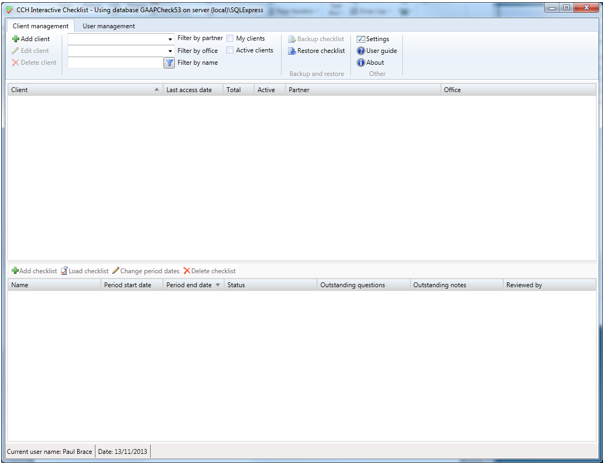
Task: Click the green Add checklist plus icon
Action: click(x=15, y=271)
